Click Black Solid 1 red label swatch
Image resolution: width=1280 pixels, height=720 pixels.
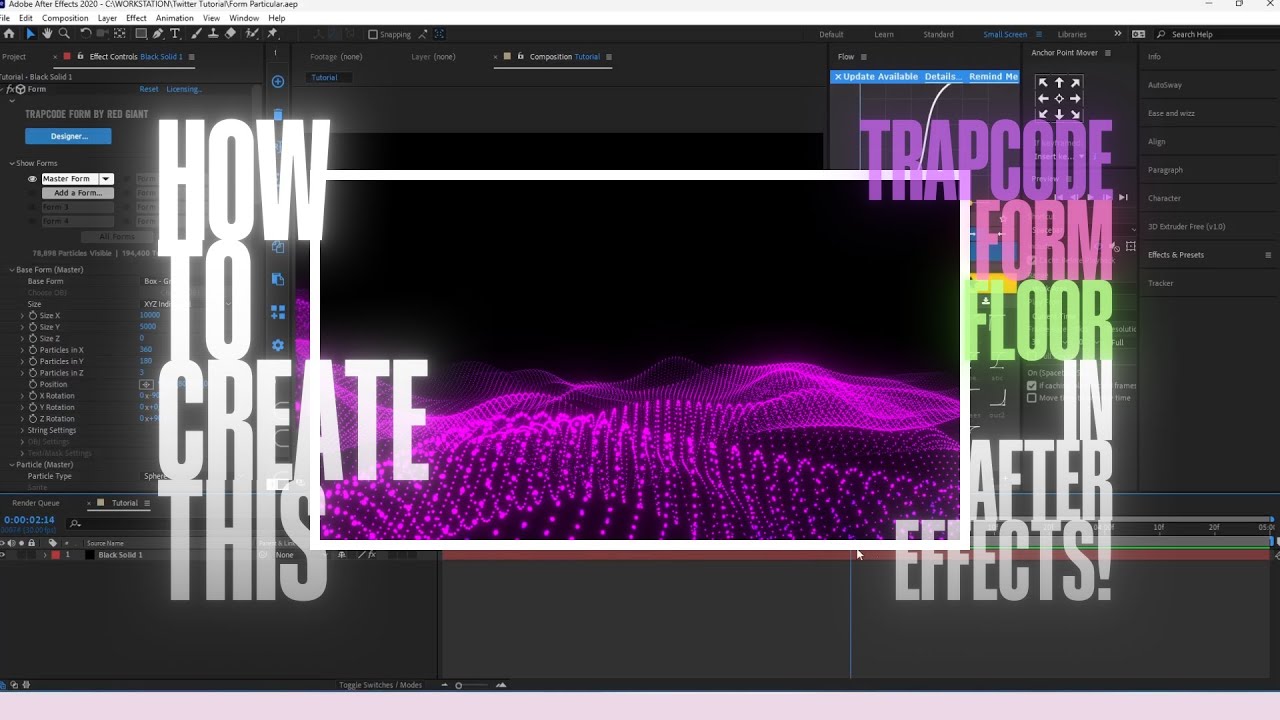(56, 555)
